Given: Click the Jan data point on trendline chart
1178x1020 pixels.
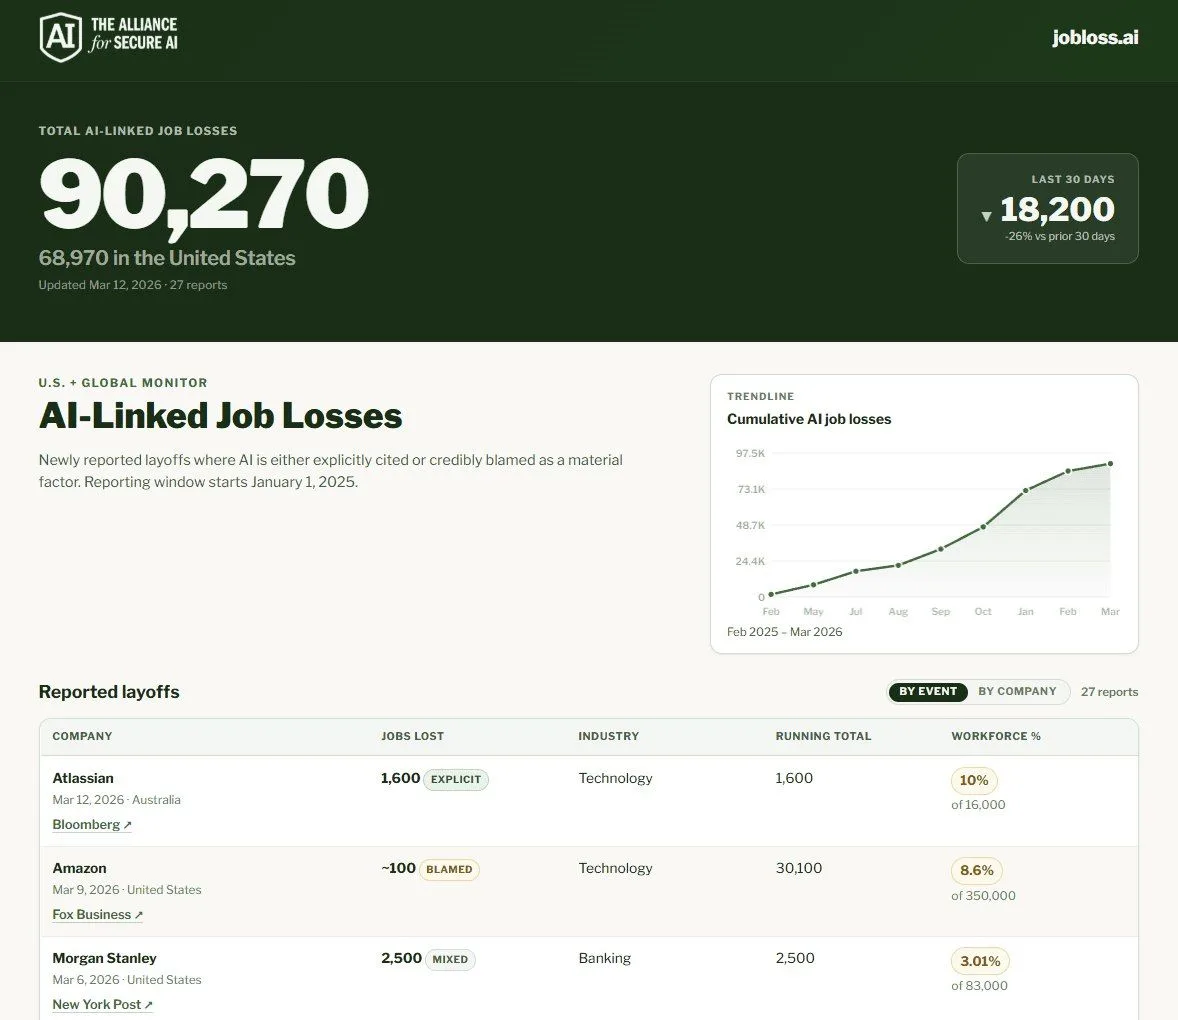Looking at the screenshot, I should click(1025, 491).
